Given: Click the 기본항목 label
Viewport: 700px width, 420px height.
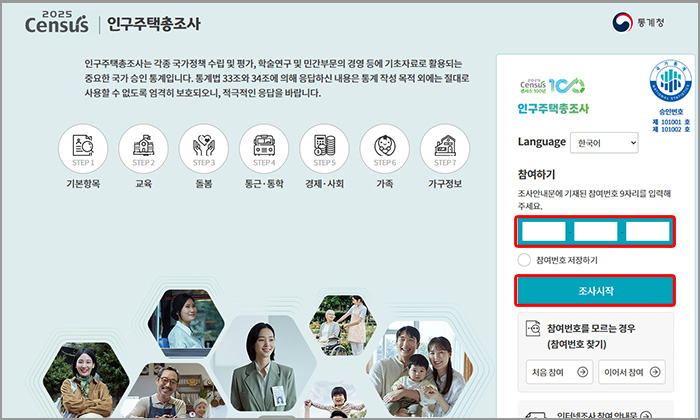Looking at the screenshot, I should click(83, 183).
